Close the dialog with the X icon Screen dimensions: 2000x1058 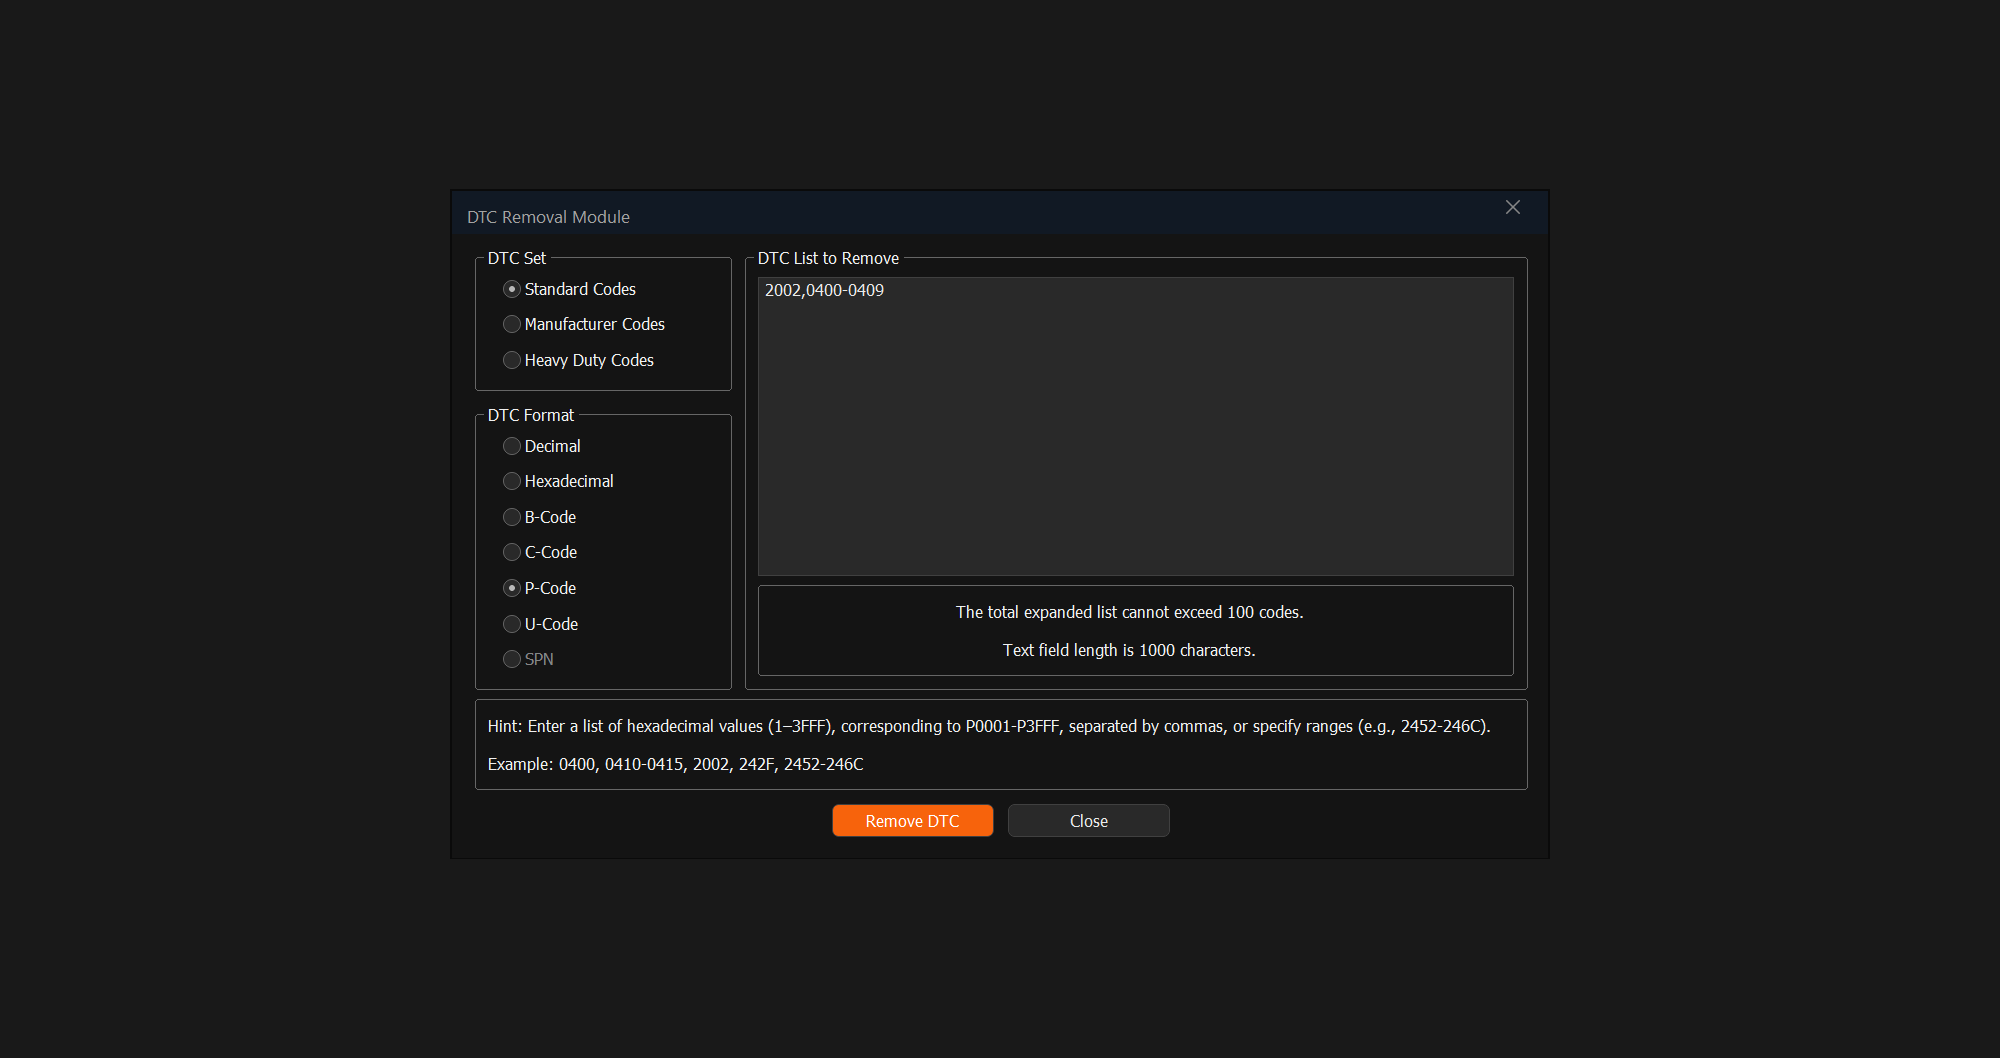click(1512, 207)
